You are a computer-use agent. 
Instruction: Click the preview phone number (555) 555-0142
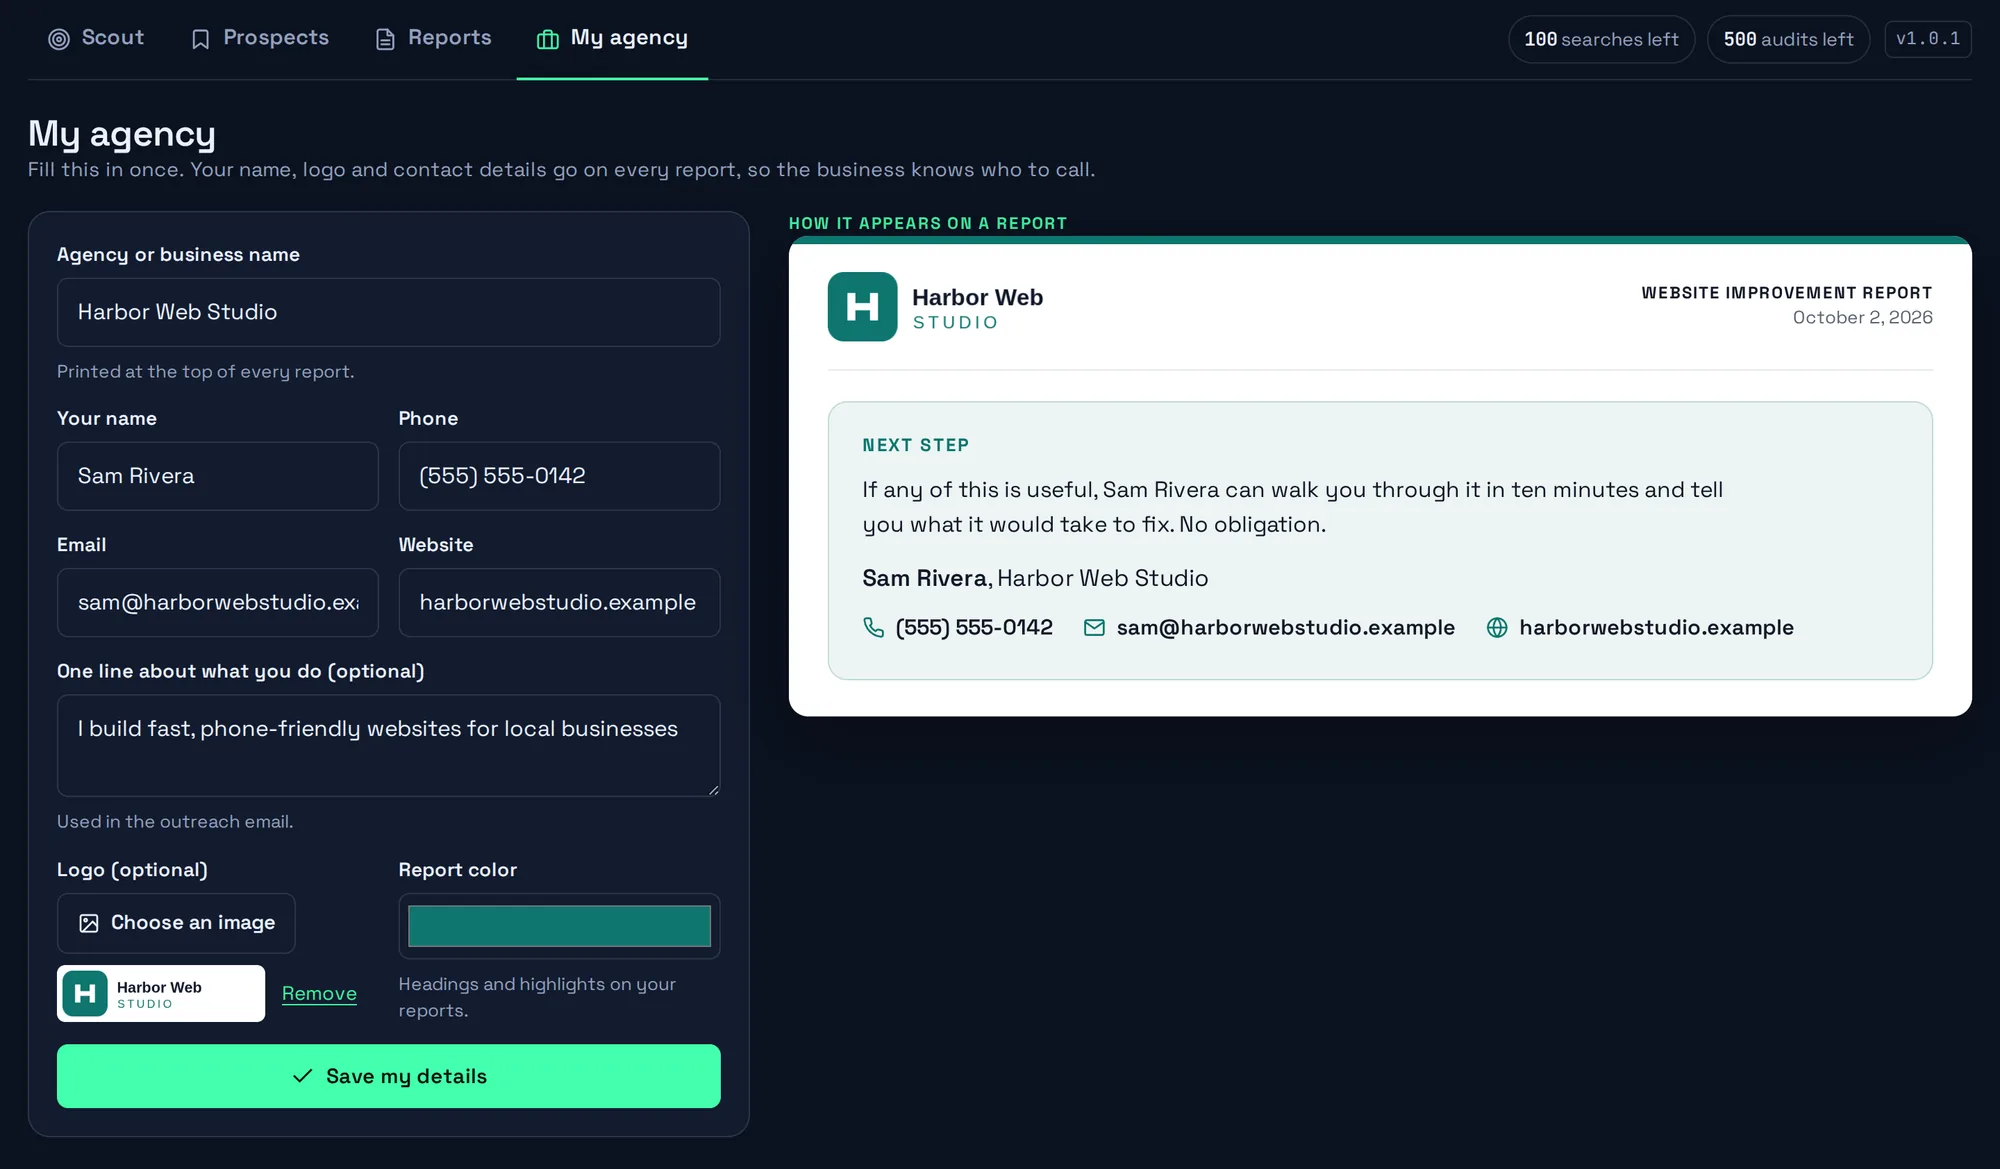click(974, 627)
